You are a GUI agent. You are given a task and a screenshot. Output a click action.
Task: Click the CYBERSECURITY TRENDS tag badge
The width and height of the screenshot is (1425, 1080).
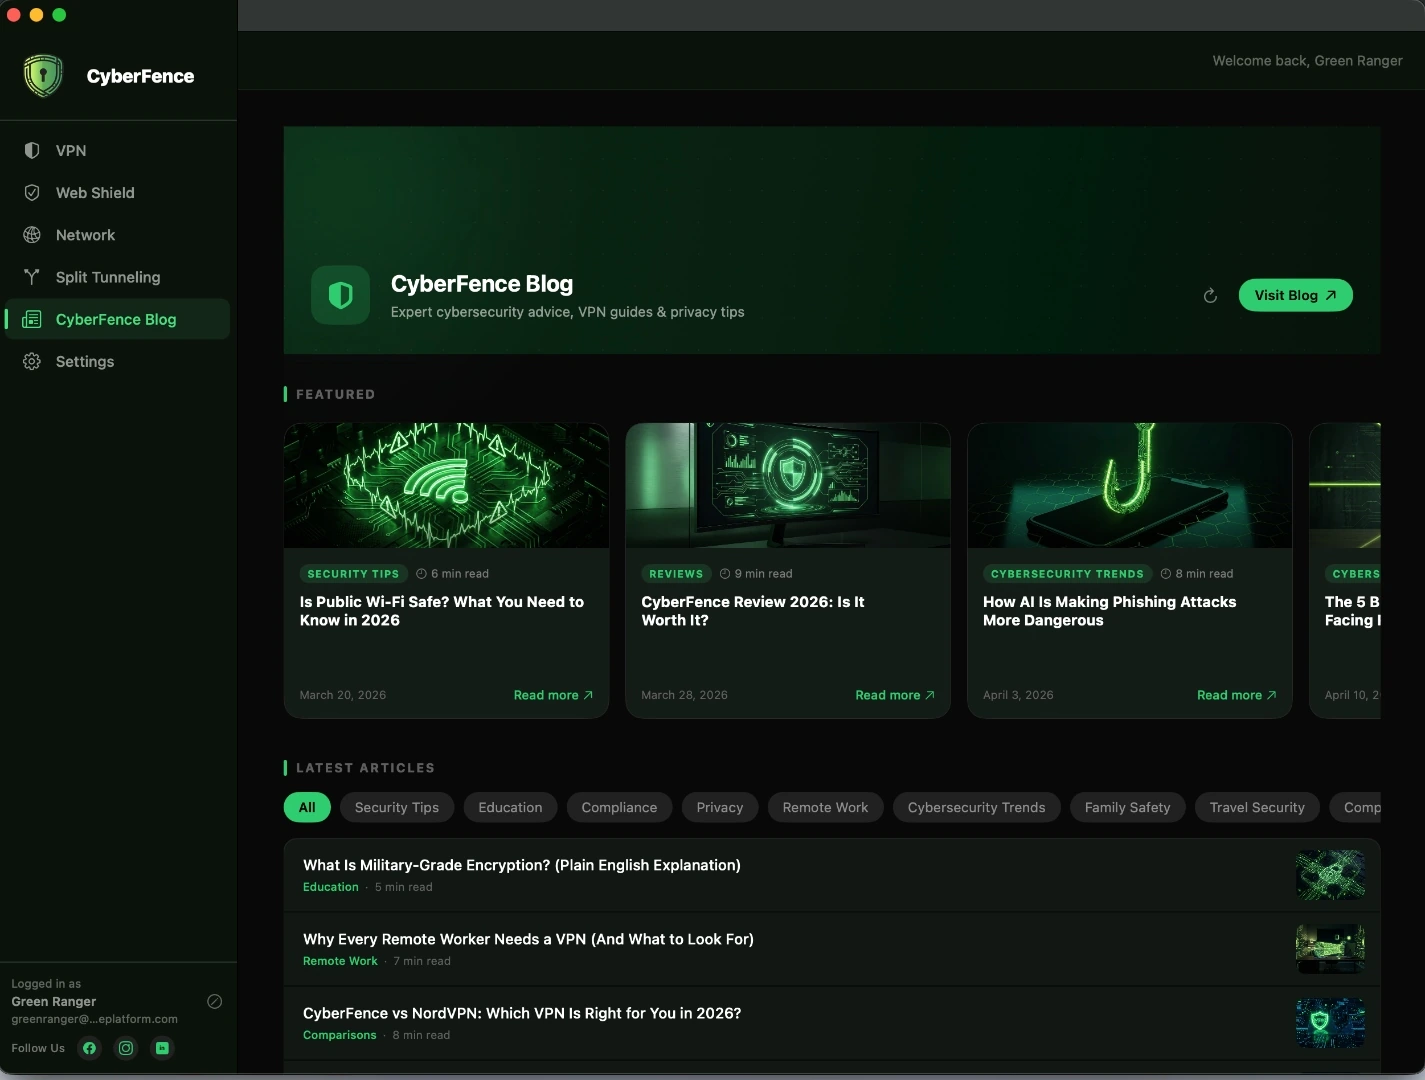[x=1067, y=574]
